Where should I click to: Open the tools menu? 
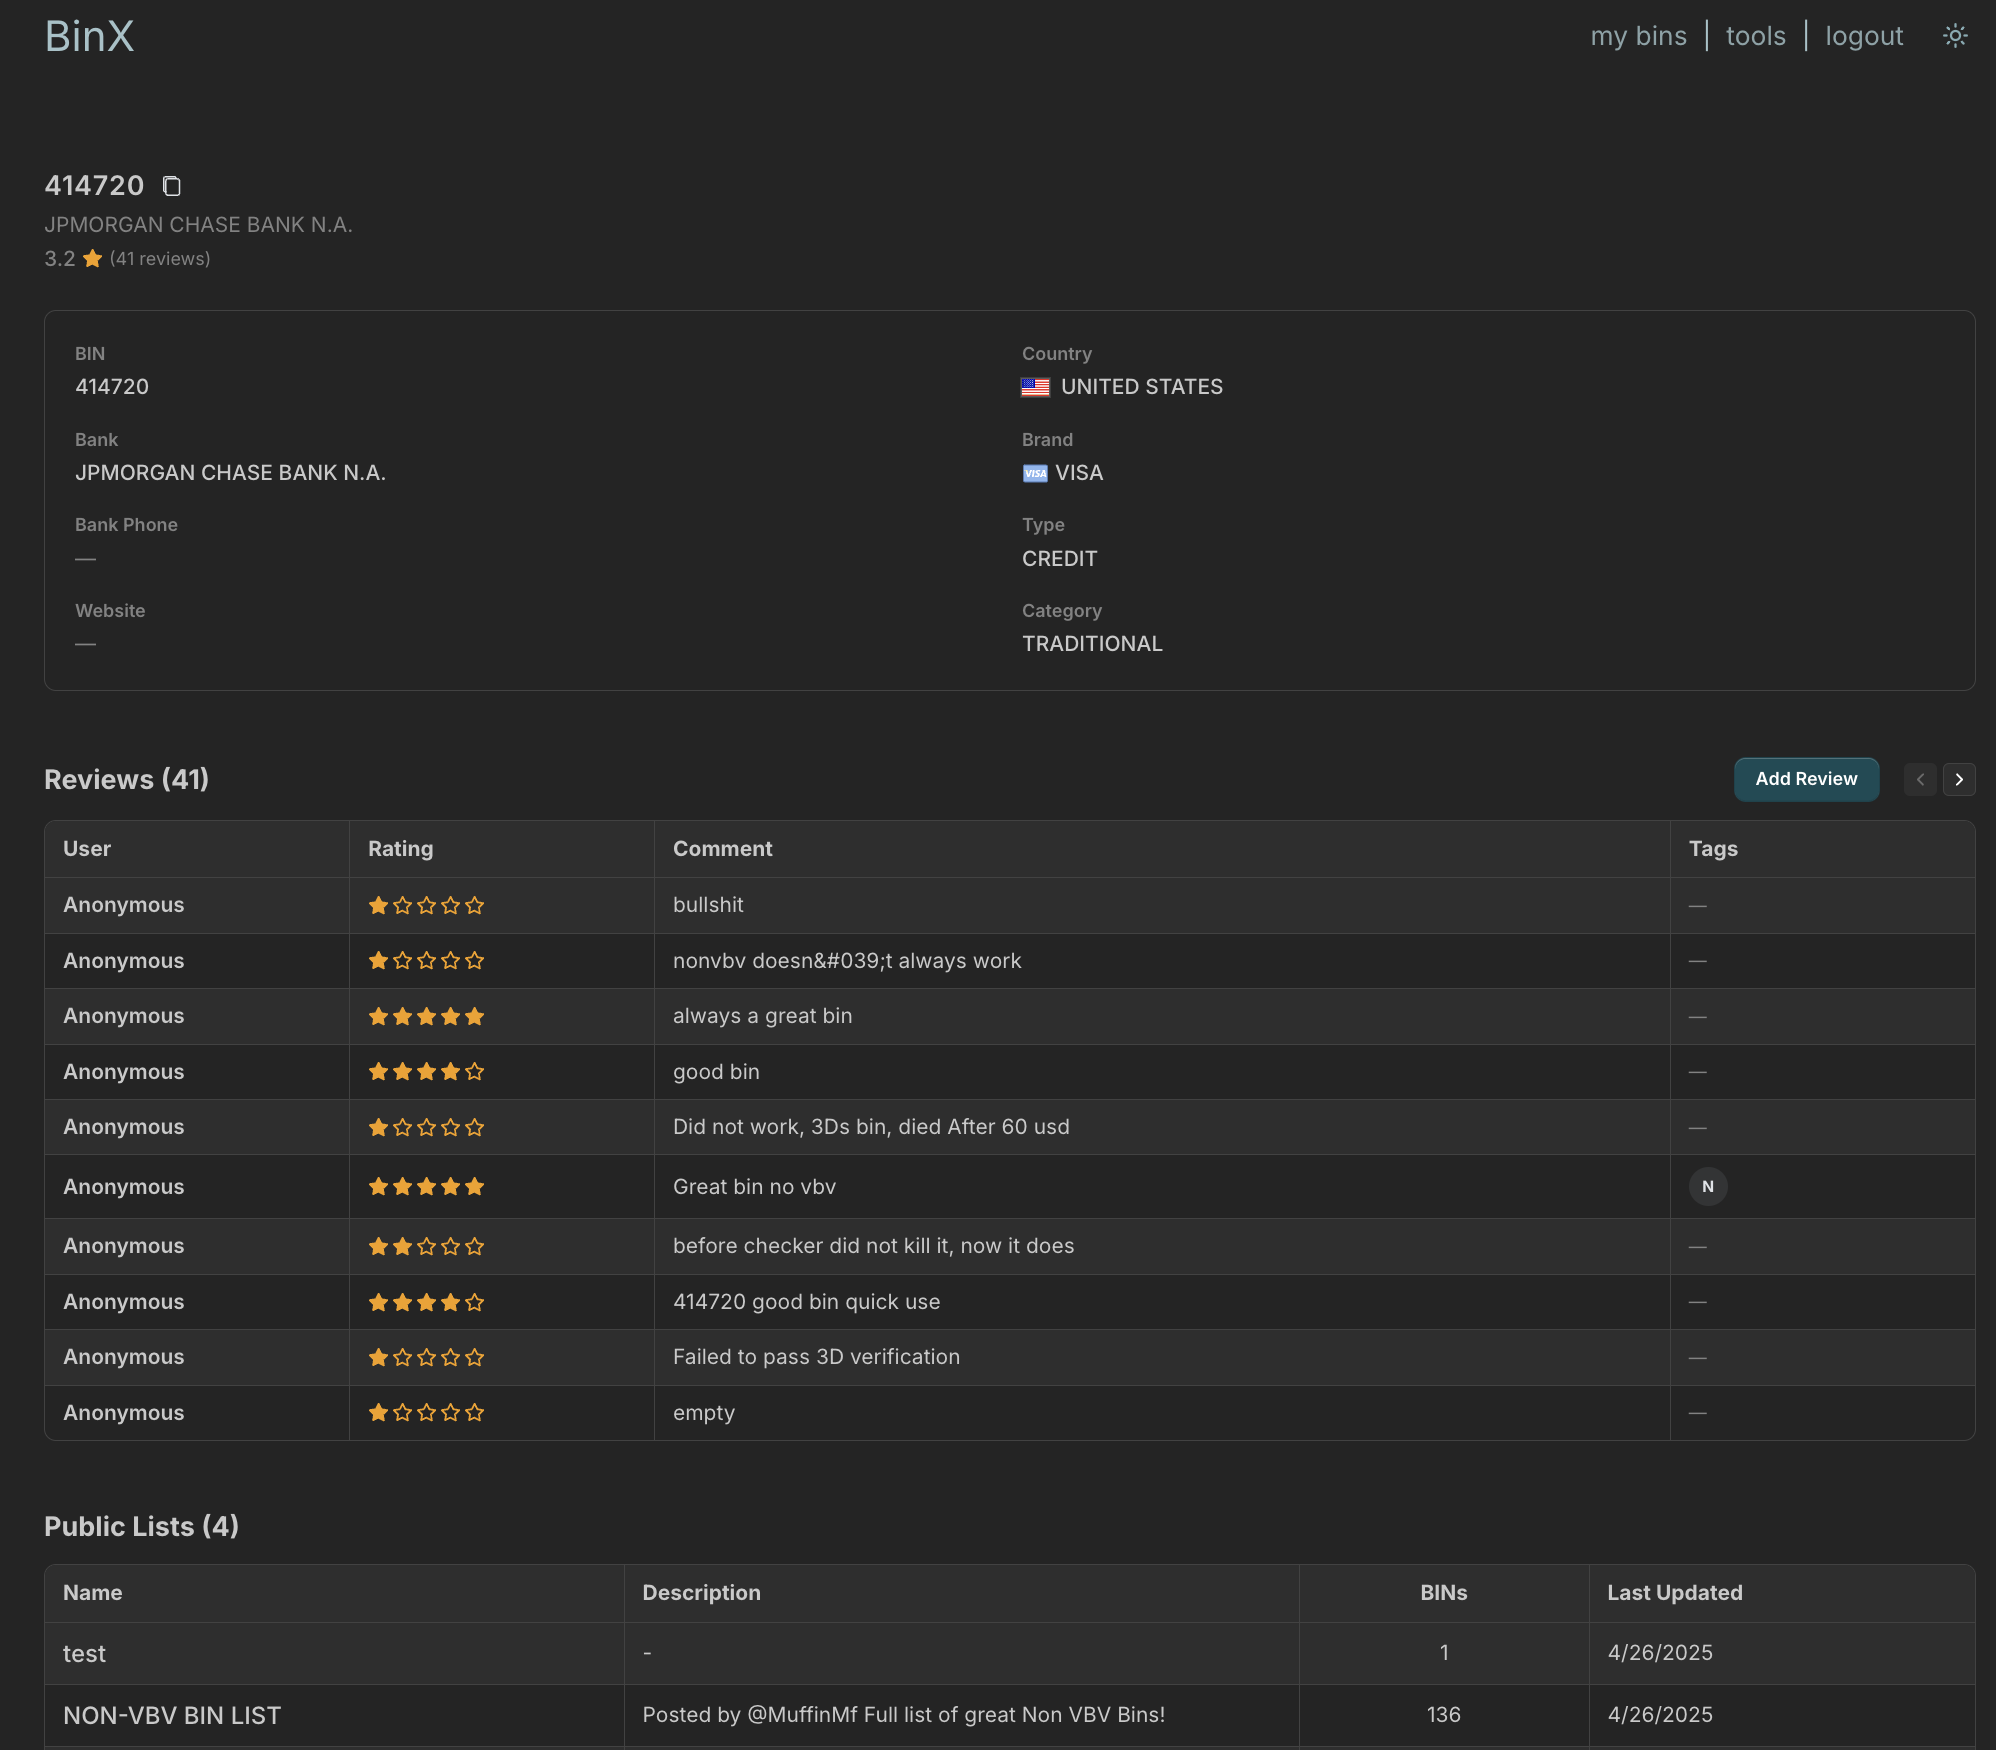tap(1755, 36)
